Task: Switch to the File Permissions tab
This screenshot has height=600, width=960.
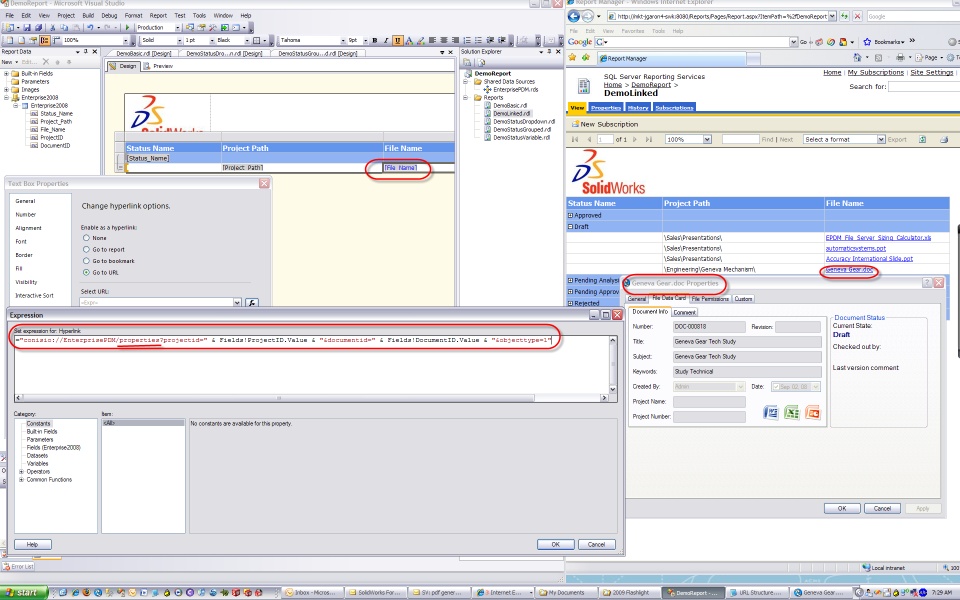Action: (710, 299)
